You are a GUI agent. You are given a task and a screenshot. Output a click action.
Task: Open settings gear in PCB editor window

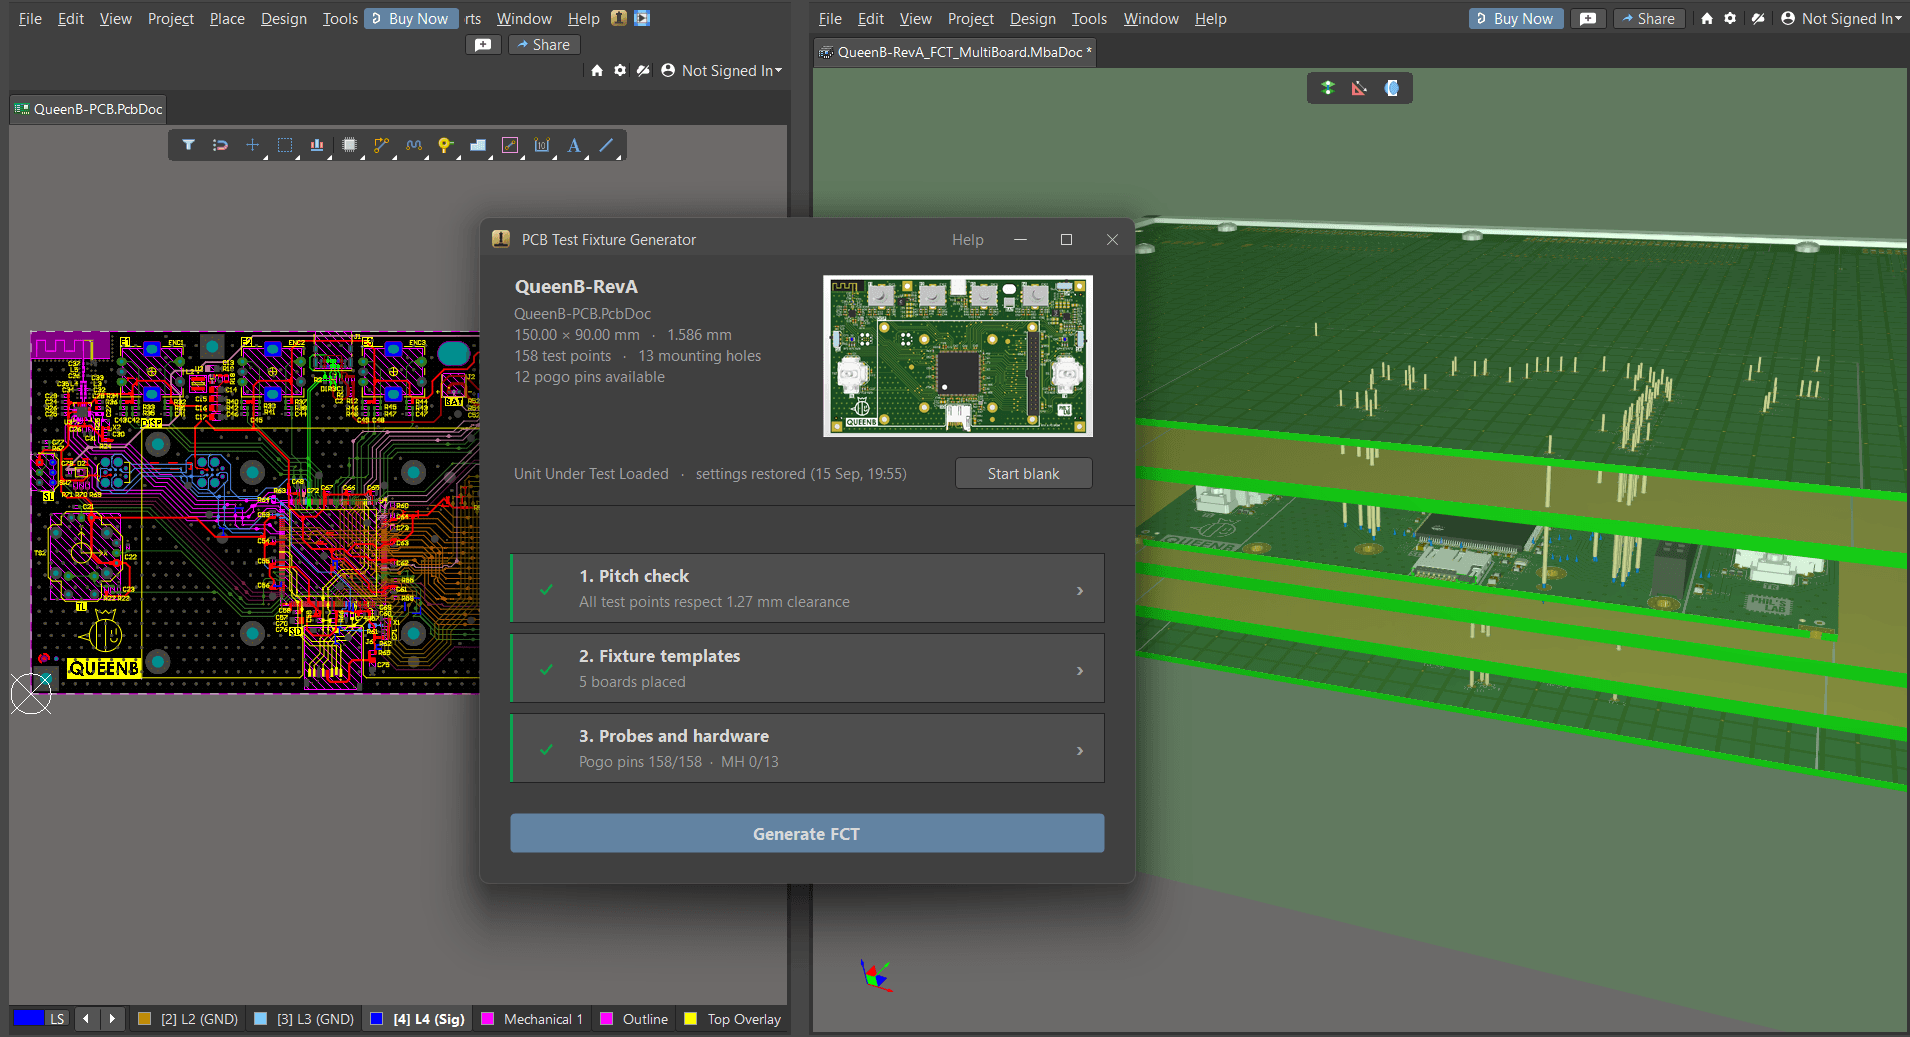[620, 70]
